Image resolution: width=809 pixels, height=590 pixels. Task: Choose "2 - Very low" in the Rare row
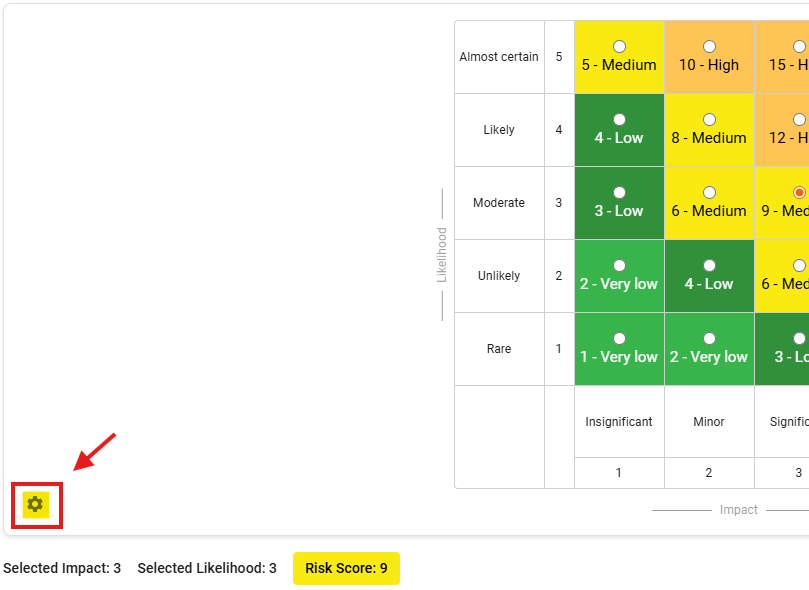pos(709,338)
